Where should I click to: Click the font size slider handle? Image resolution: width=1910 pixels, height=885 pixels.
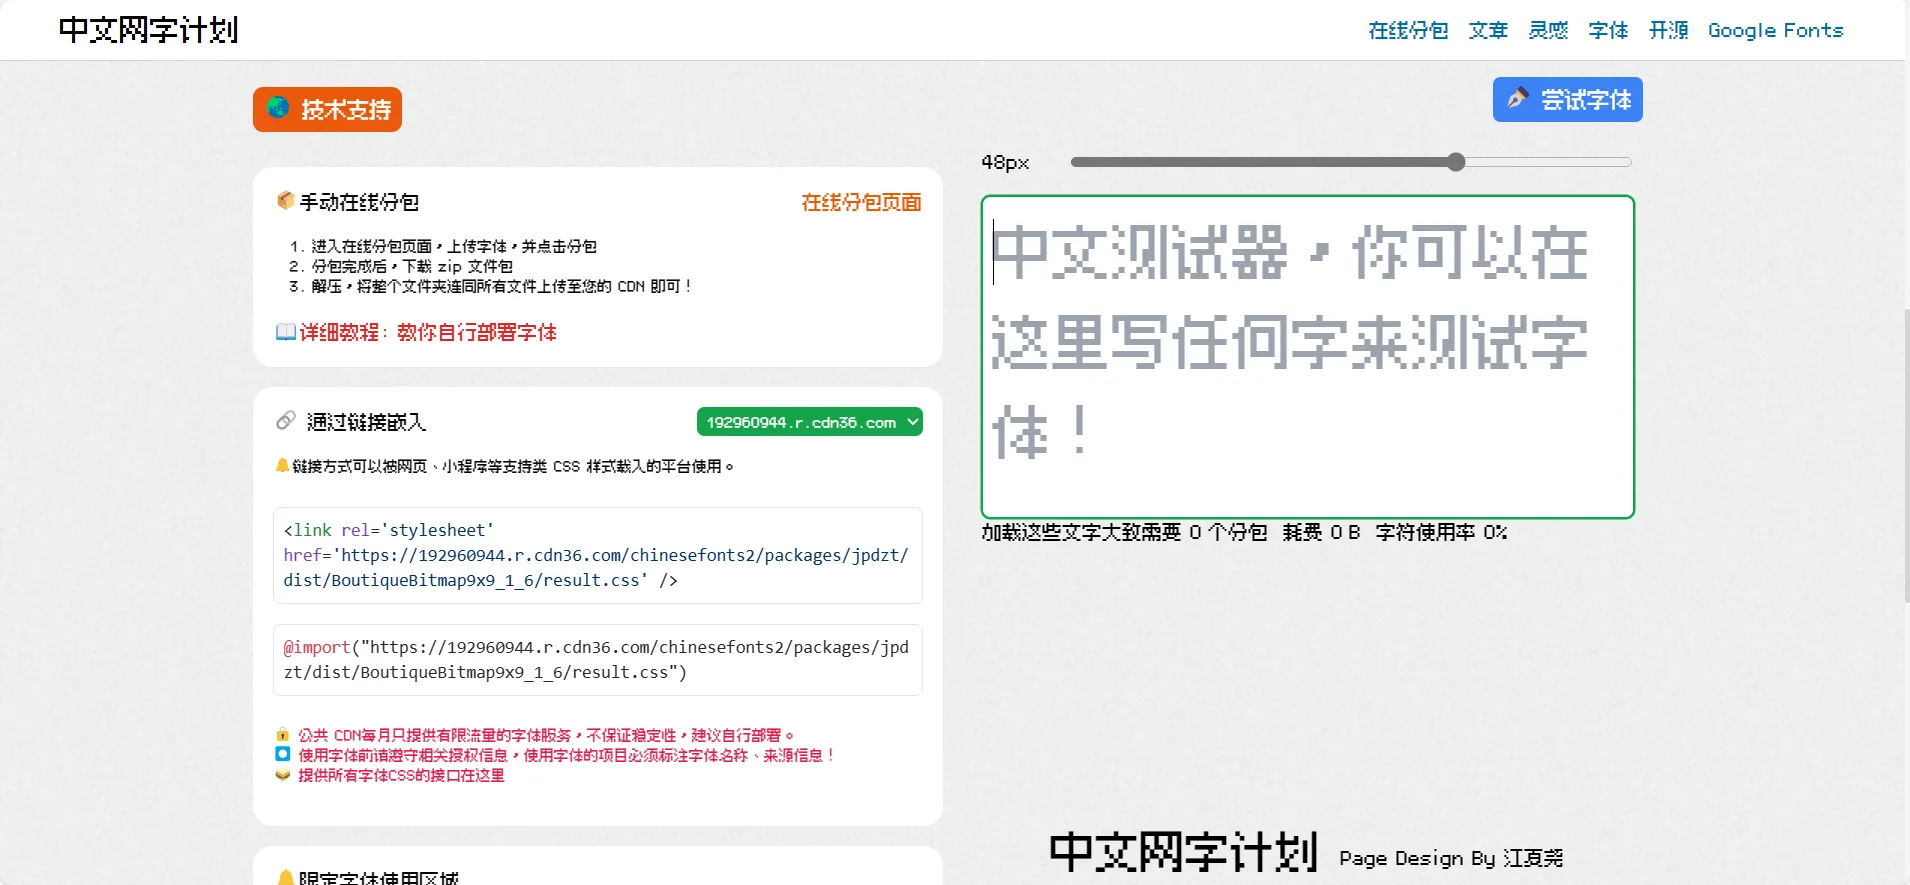(x=1456, y=162)
